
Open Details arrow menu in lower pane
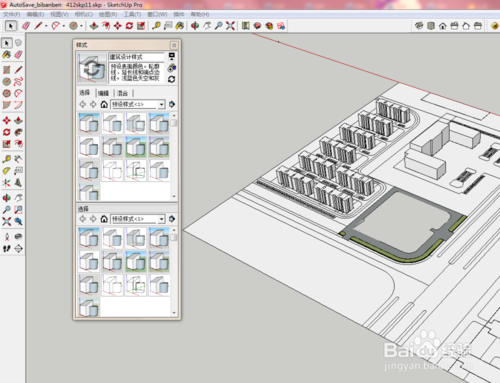point(172,219)
